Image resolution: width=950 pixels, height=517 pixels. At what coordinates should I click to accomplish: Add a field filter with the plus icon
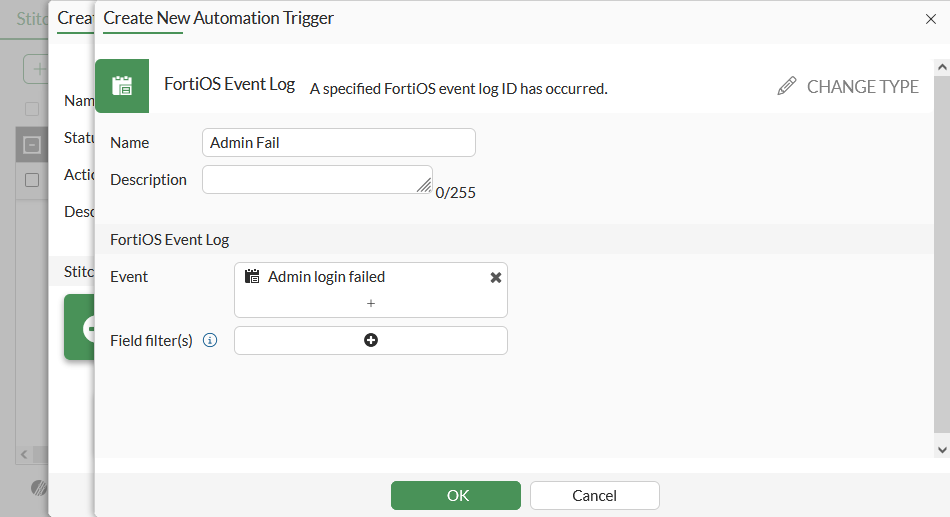pos(371,340)
